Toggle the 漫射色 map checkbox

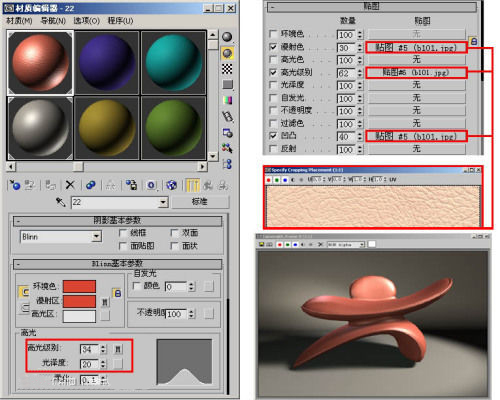point(273,47)
